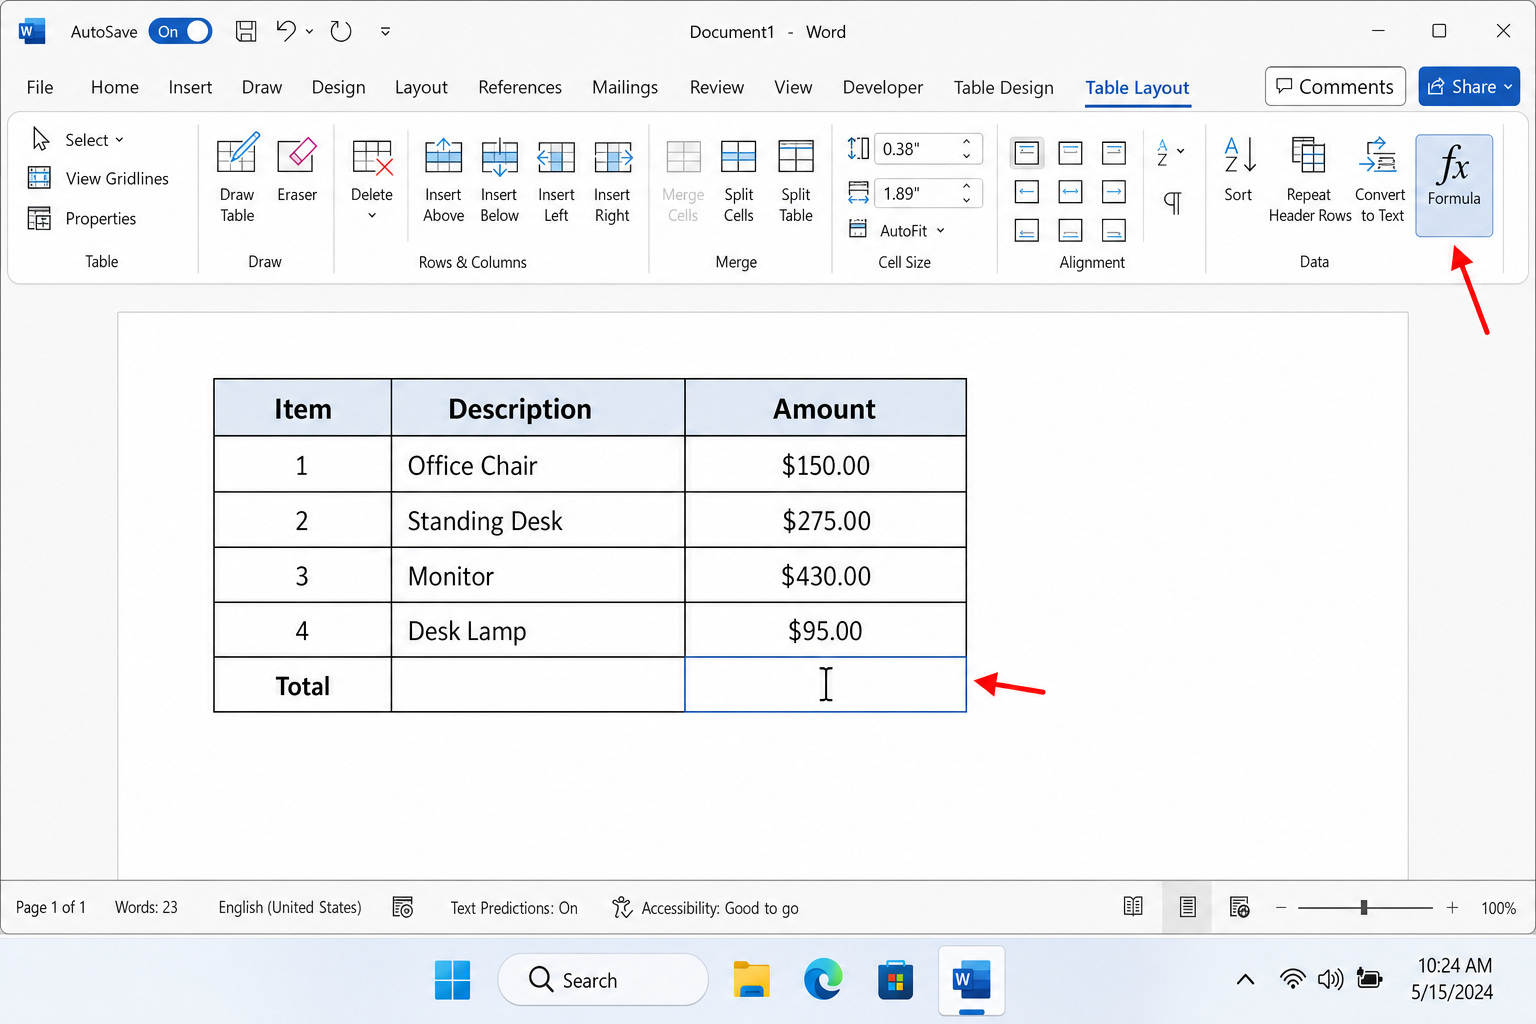Click Repeat Header Rows
This screenshot has height=1024, width=1536.
[1309, 180]
